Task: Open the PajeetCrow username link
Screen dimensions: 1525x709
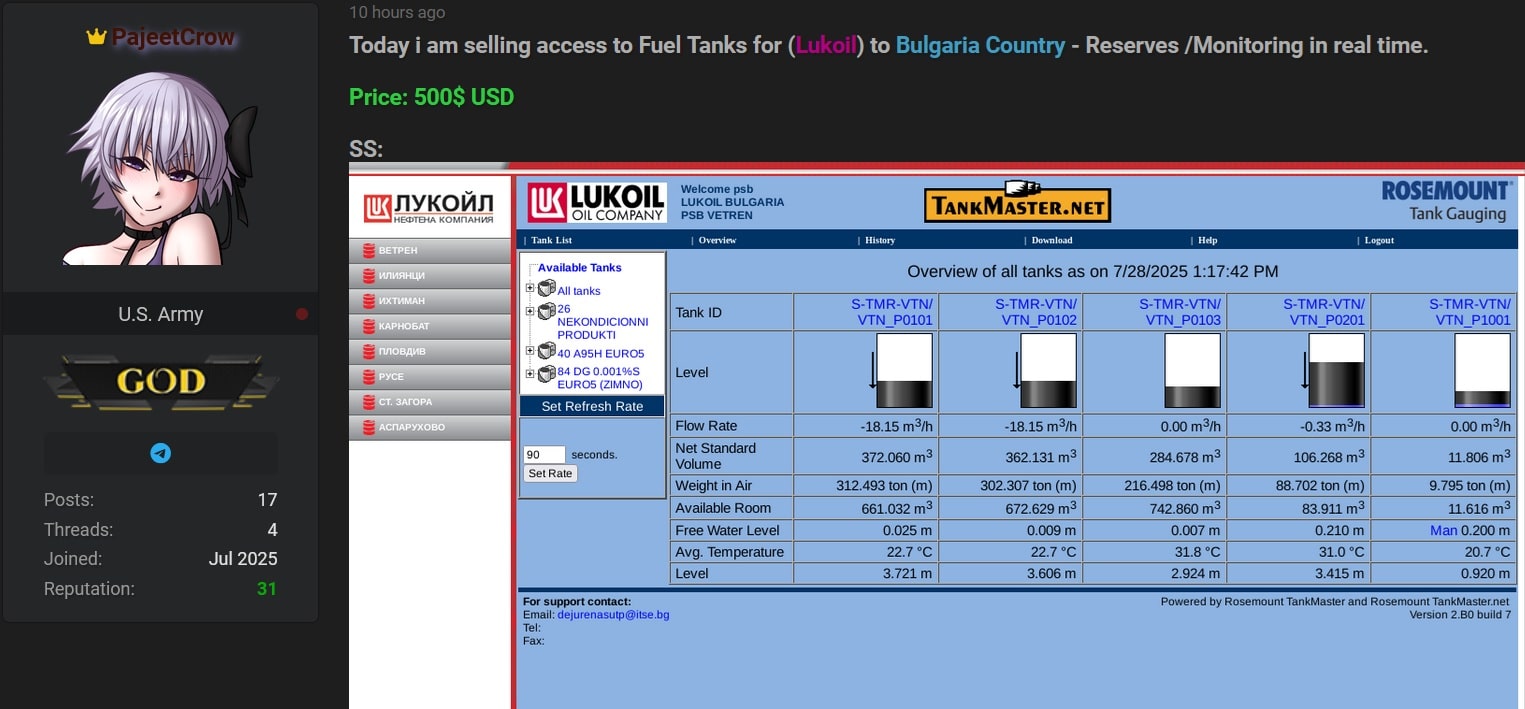Action: (x=173, y=37)
